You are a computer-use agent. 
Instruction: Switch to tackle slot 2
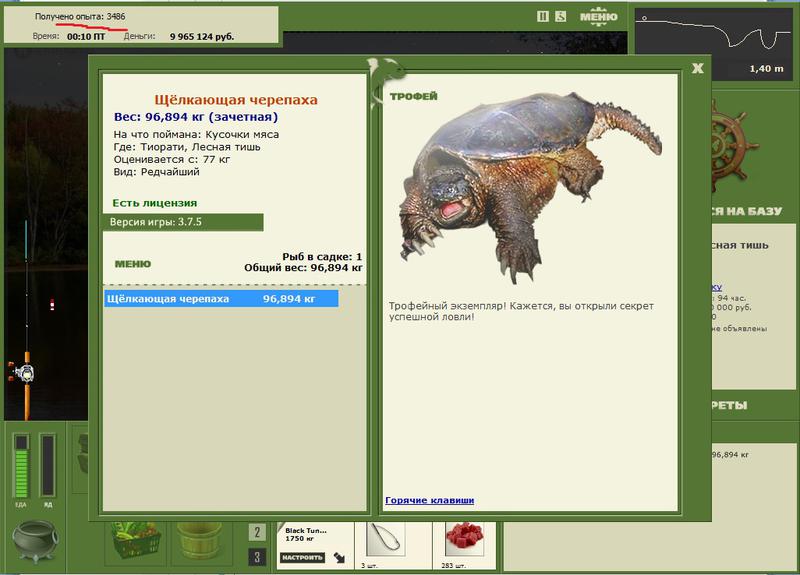[257, 532]
